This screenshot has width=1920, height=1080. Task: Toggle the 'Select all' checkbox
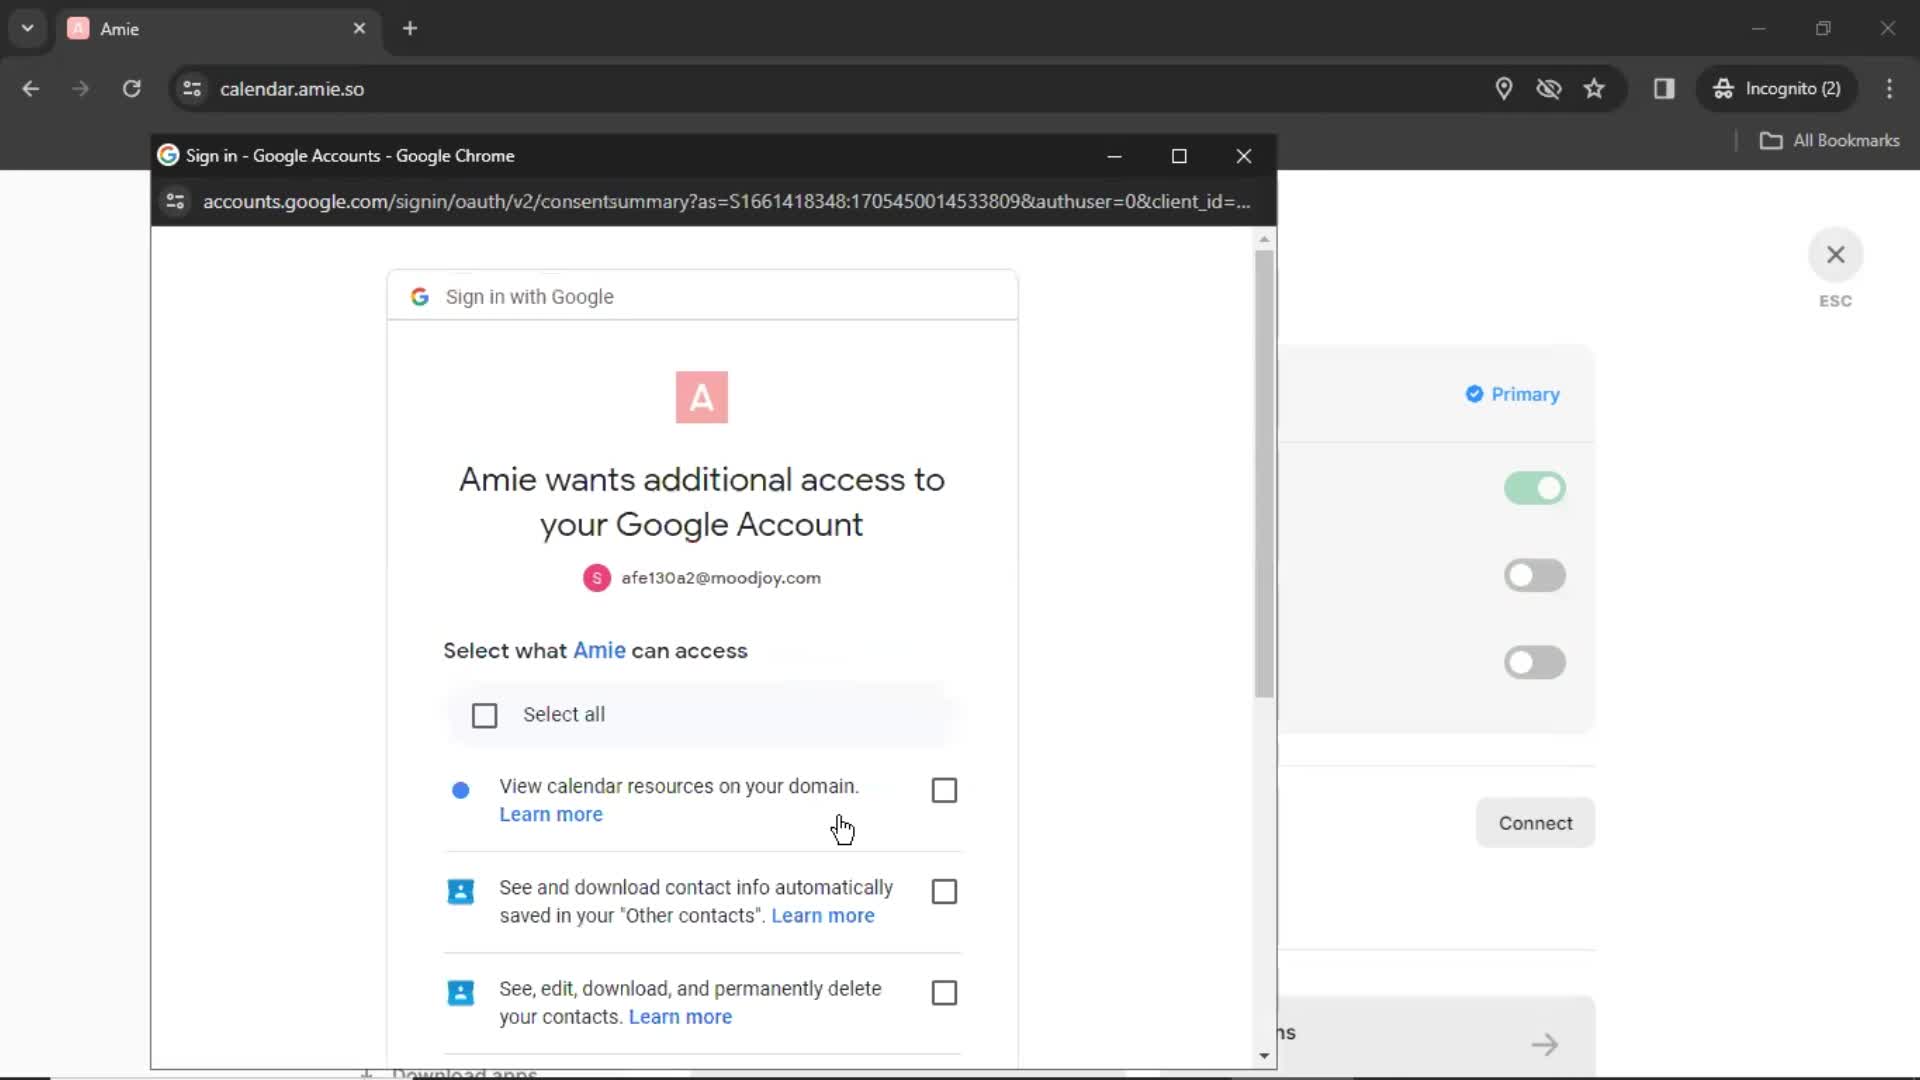coord(483,715)
